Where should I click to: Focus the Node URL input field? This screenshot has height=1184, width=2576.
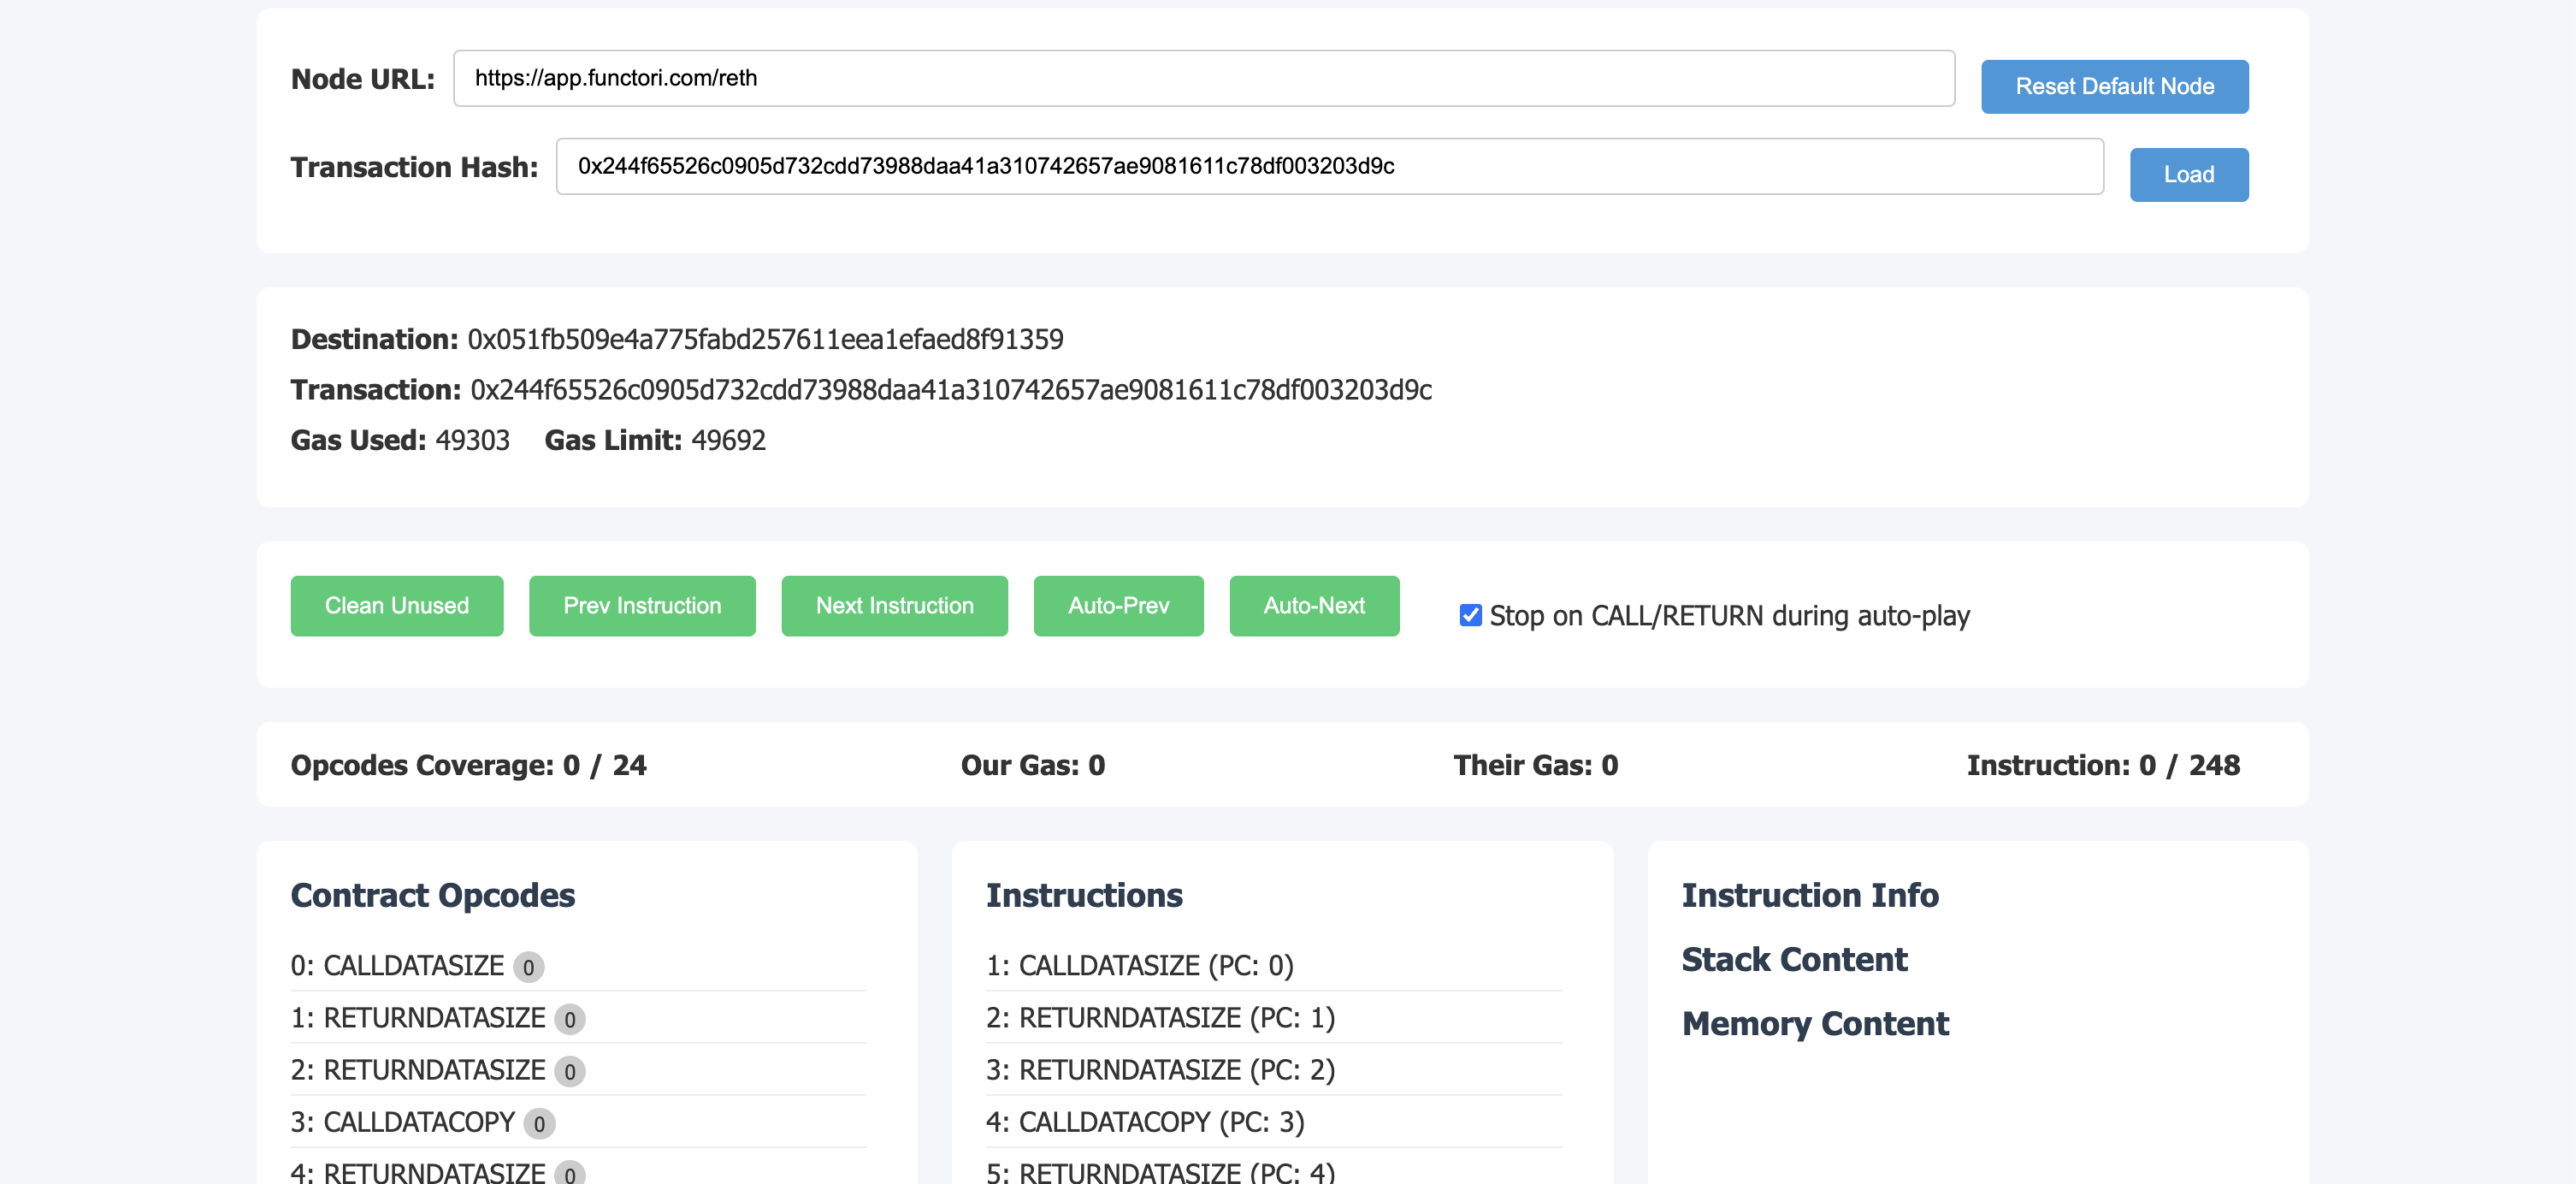point(1203,79)
